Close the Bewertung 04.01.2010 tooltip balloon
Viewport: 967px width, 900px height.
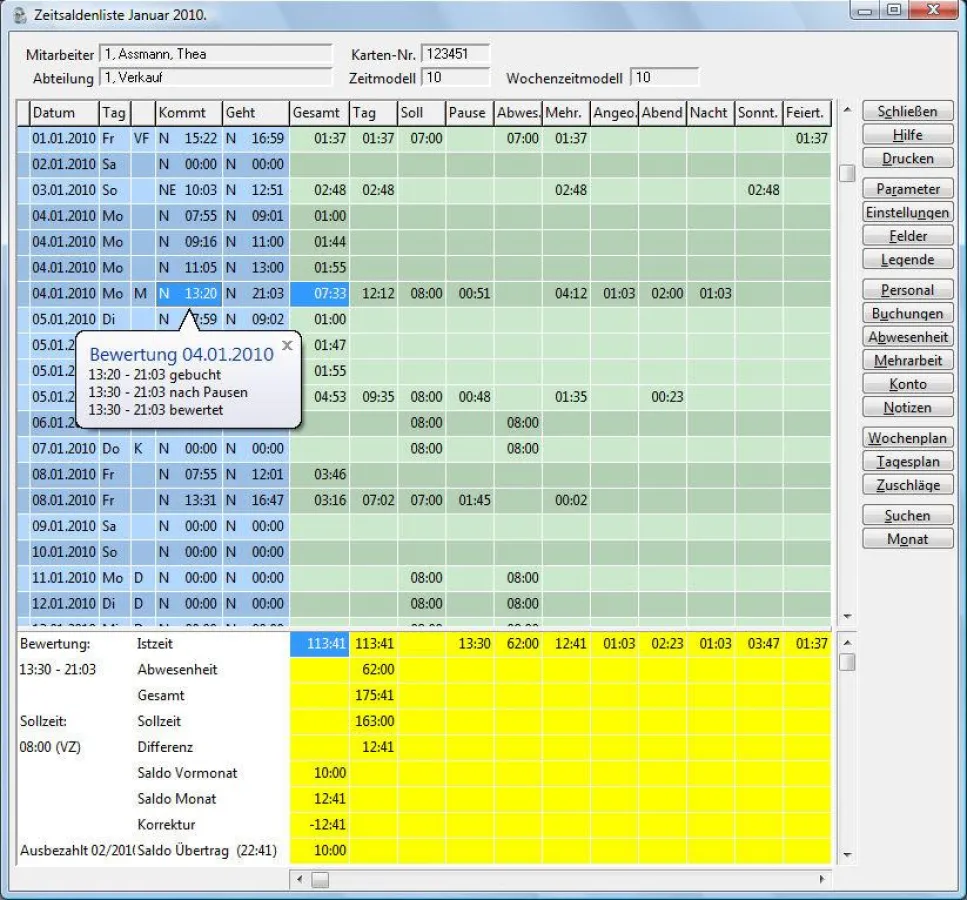(287, 345)
